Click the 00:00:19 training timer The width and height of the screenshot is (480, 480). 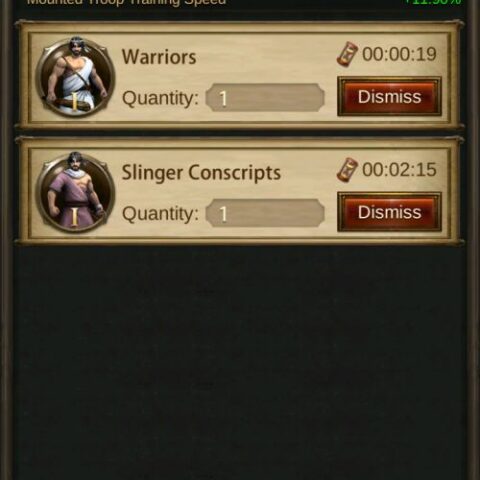tap(399, 54)
